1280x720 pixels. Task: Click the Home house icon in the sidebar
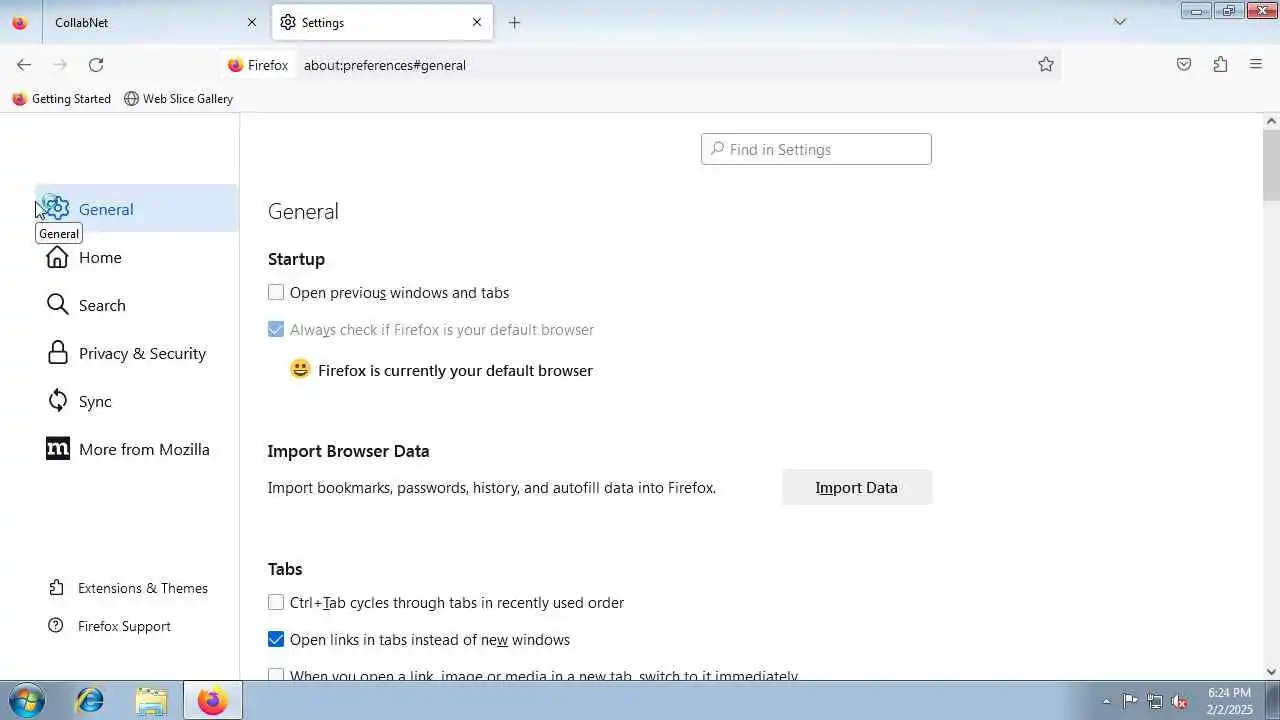(58, 257)
